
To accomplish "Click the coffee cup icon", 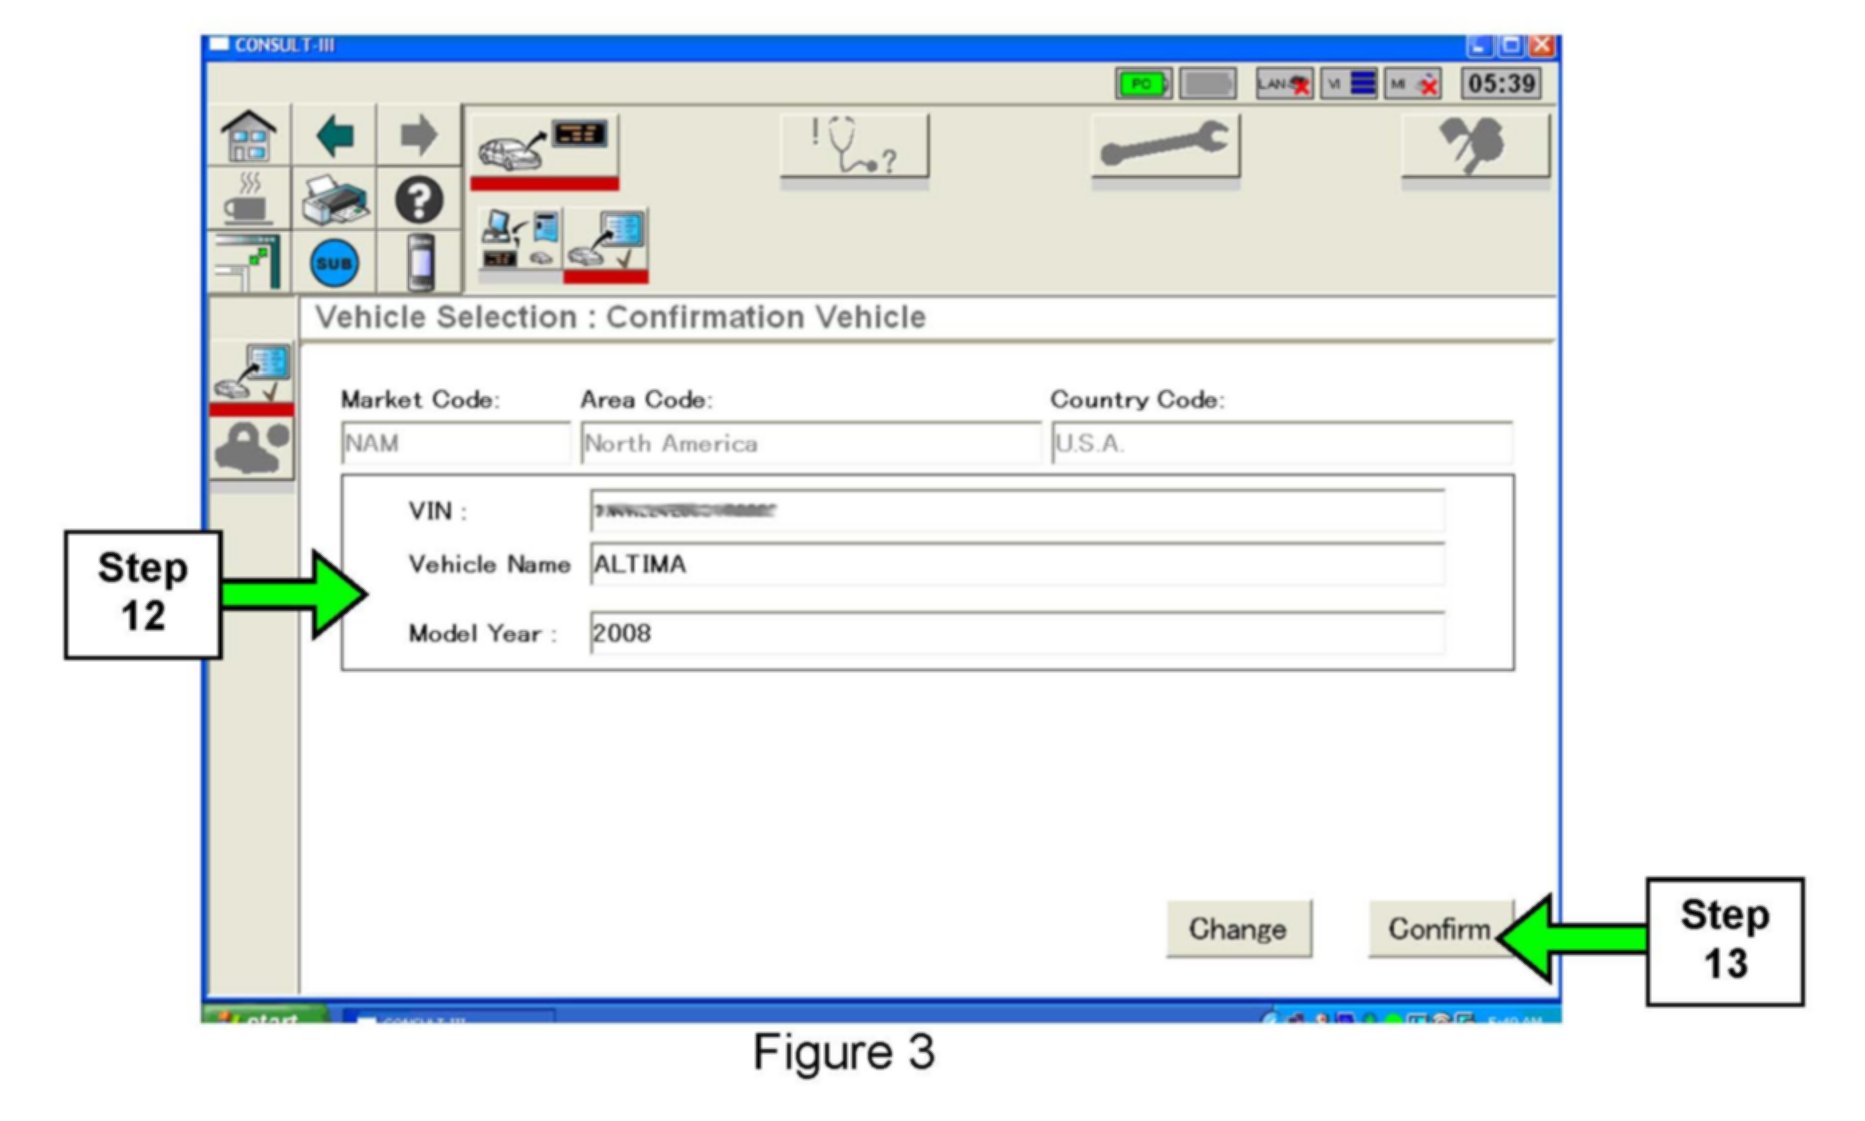I will click(248, 200).
